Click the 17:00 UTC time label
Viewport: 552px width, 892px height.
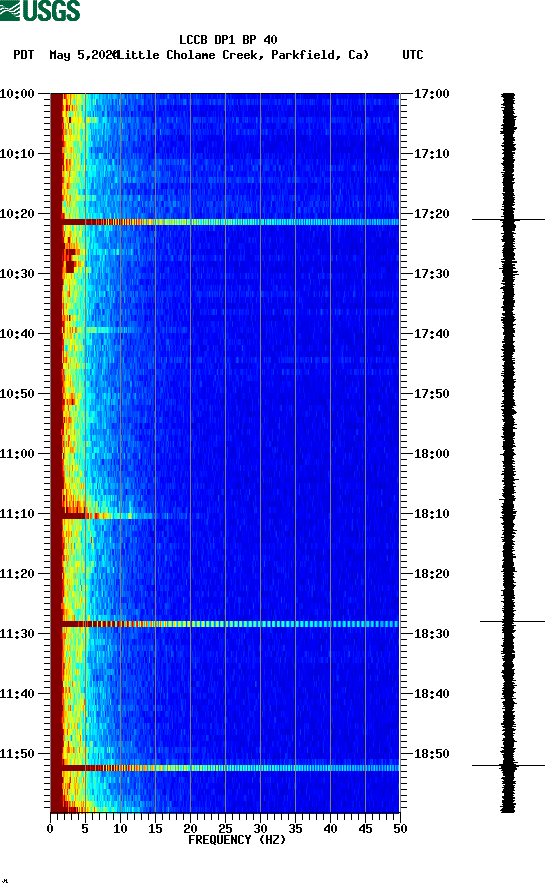click(431, 94)
